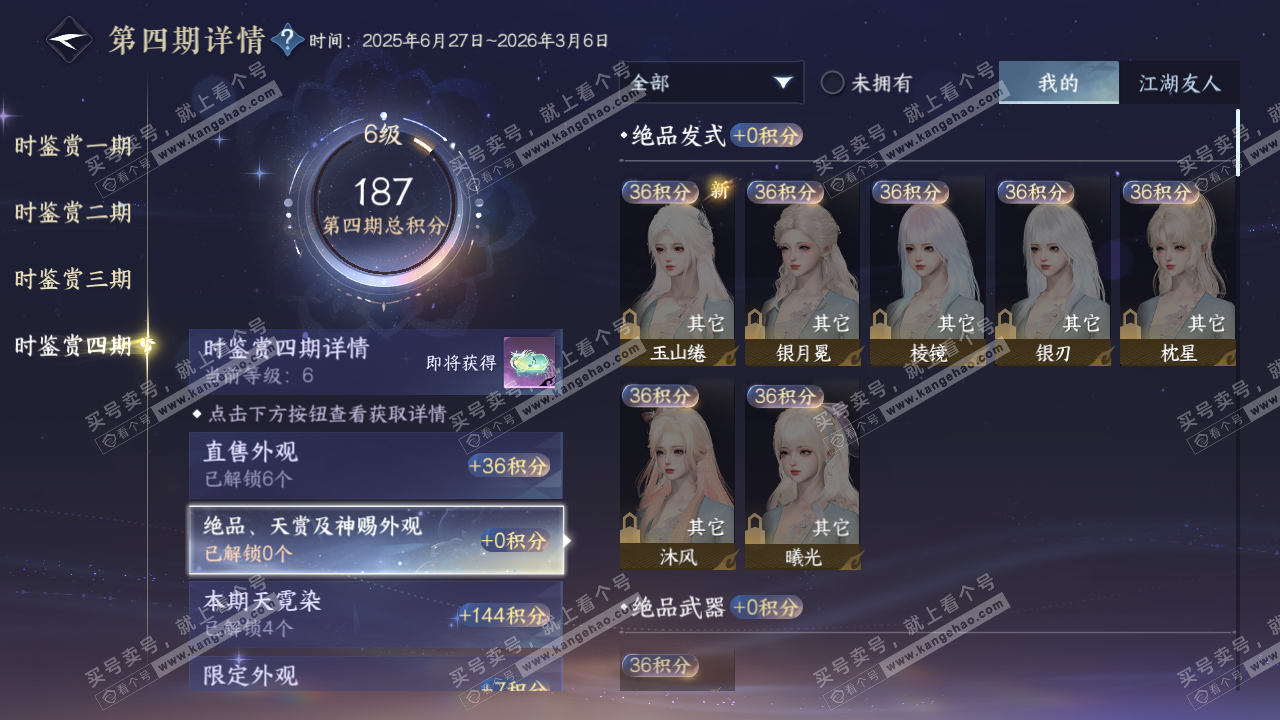Select the 银刃 hairstyle card
The height and width of the screenshot is (720, 1280).
pos(1053,272)
